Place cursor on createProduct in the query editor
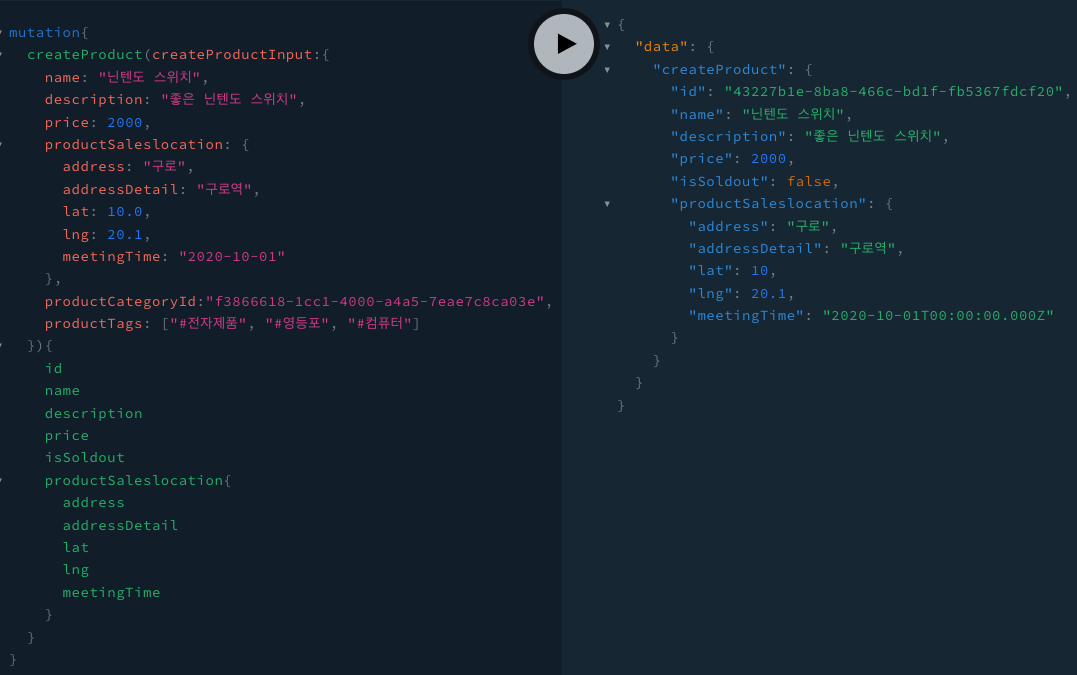The image size is (1077, 675). pos(84,55)
